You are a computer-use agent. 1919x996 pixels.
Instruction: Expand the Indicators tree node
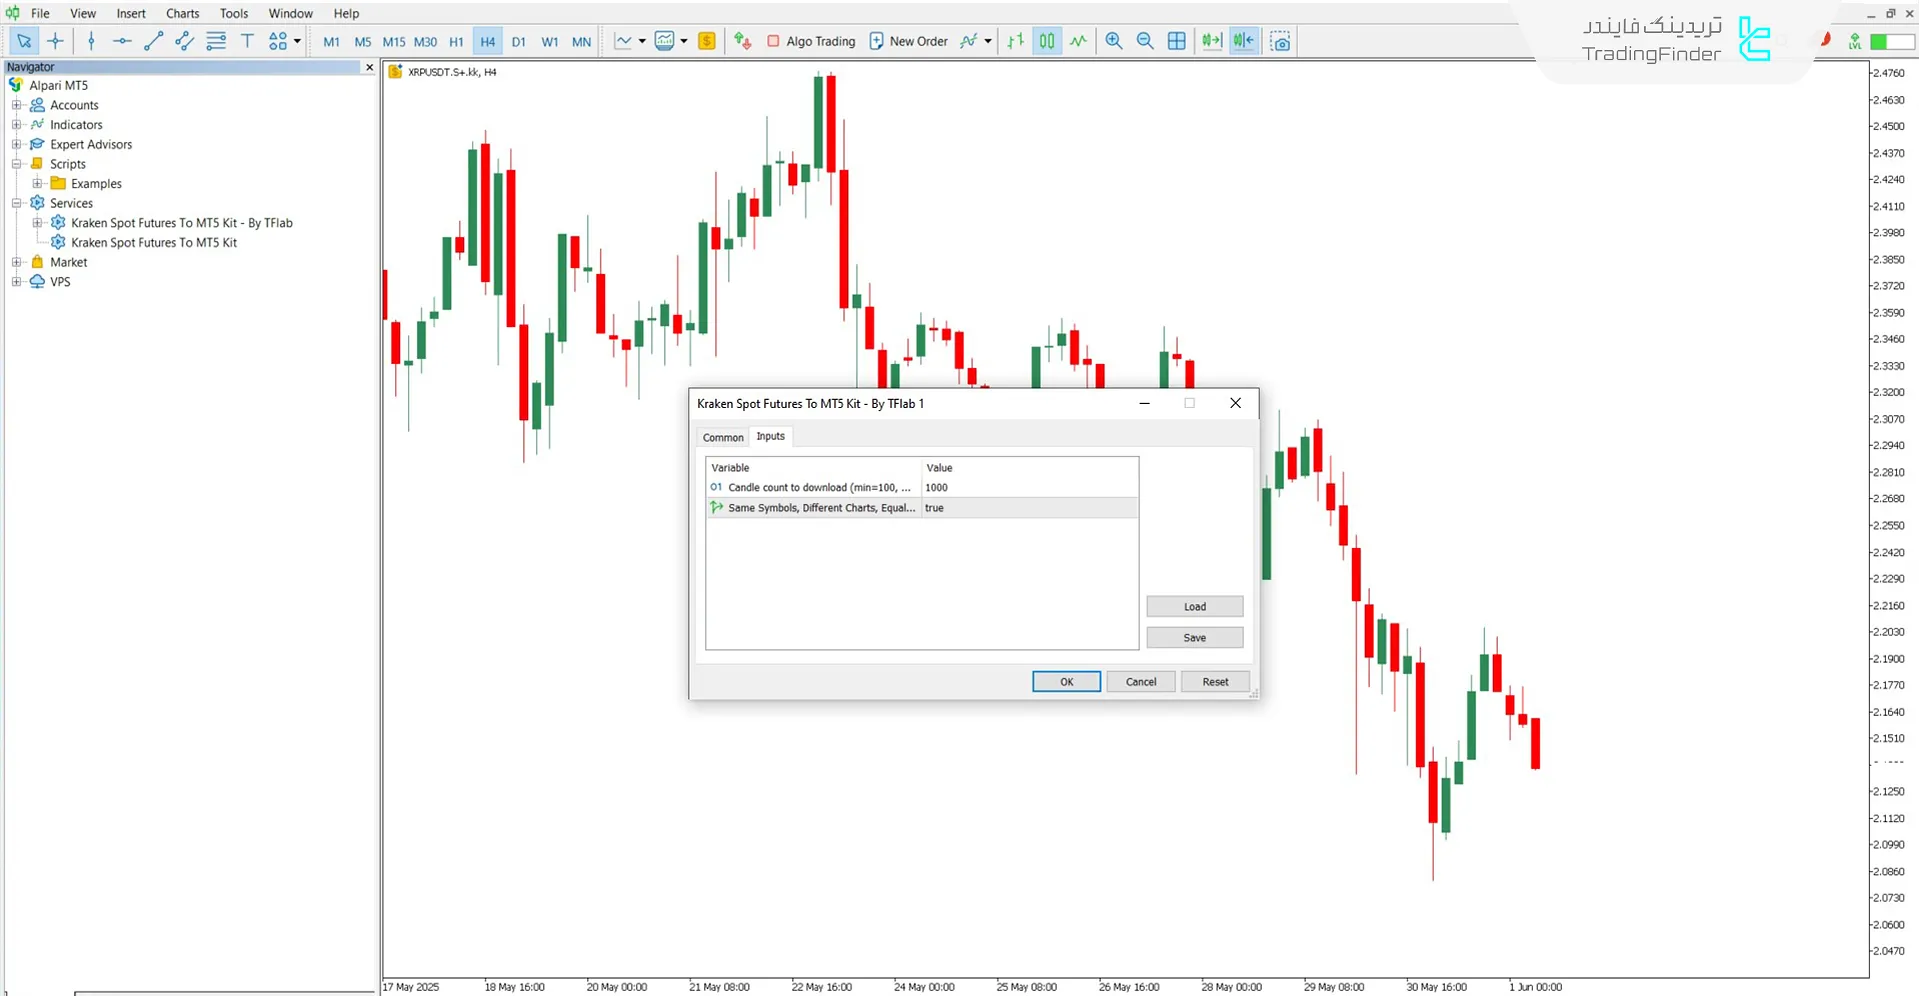16,125
